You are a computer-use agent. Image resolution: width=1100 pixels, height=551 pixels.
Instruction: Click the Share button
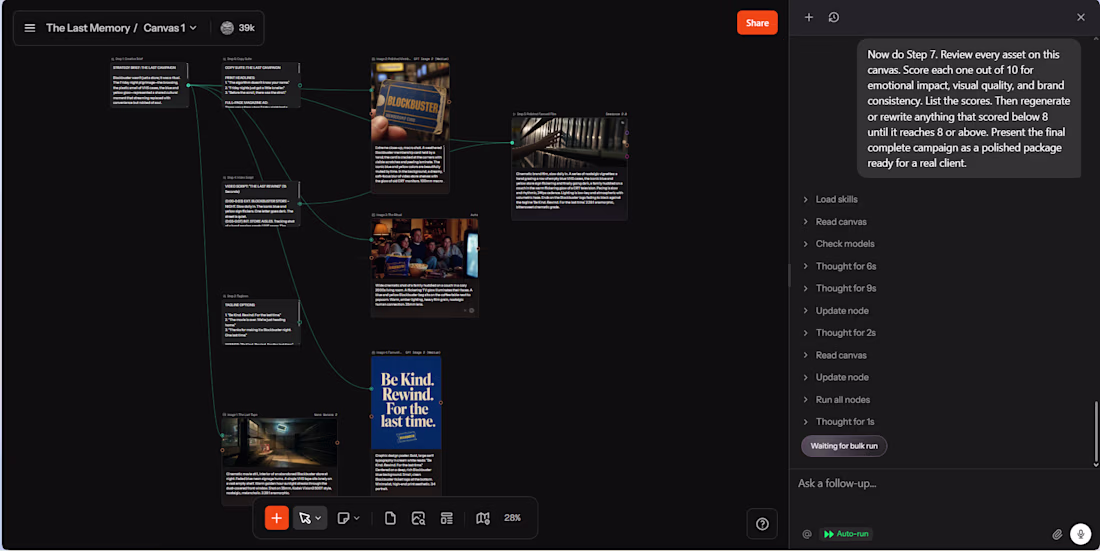coord(757,22)
